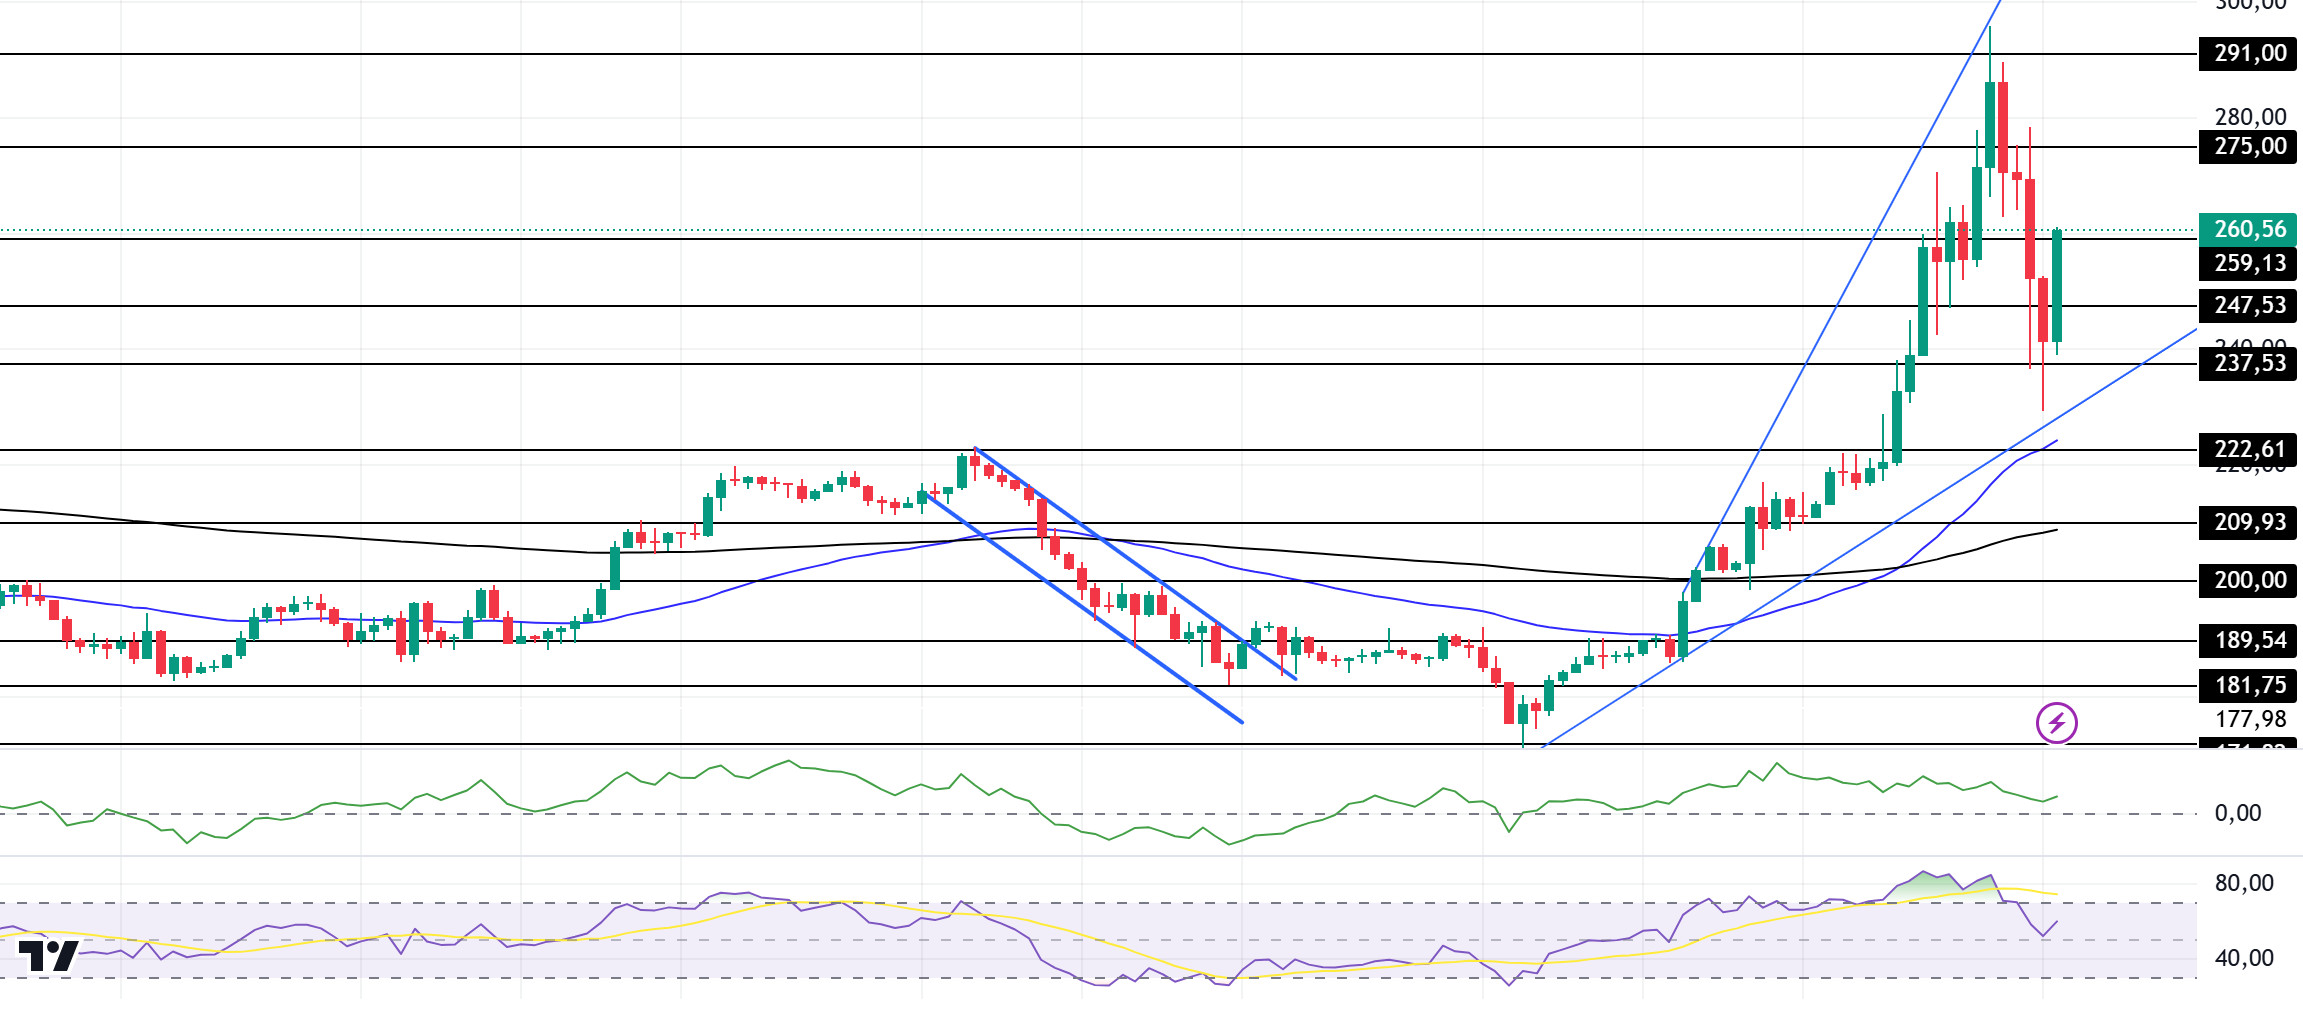Select the 209,93 price level label
Viewport: 2303px width, 1013px height.
click(x=2247, y=522)
